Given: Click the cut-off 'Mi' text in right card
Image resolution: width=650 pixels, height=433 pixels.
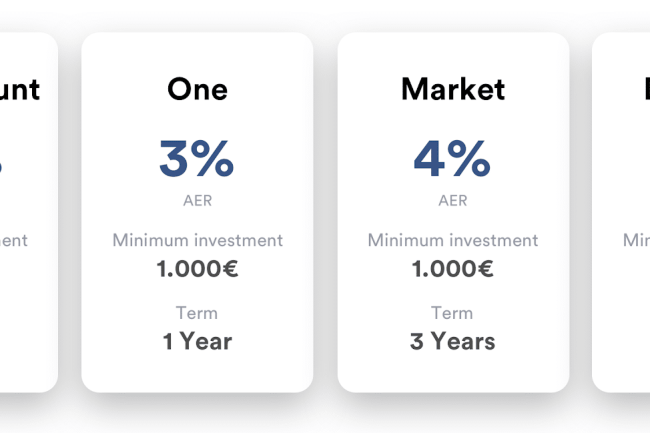Looking at the screenshot, I should pos(636,240).
